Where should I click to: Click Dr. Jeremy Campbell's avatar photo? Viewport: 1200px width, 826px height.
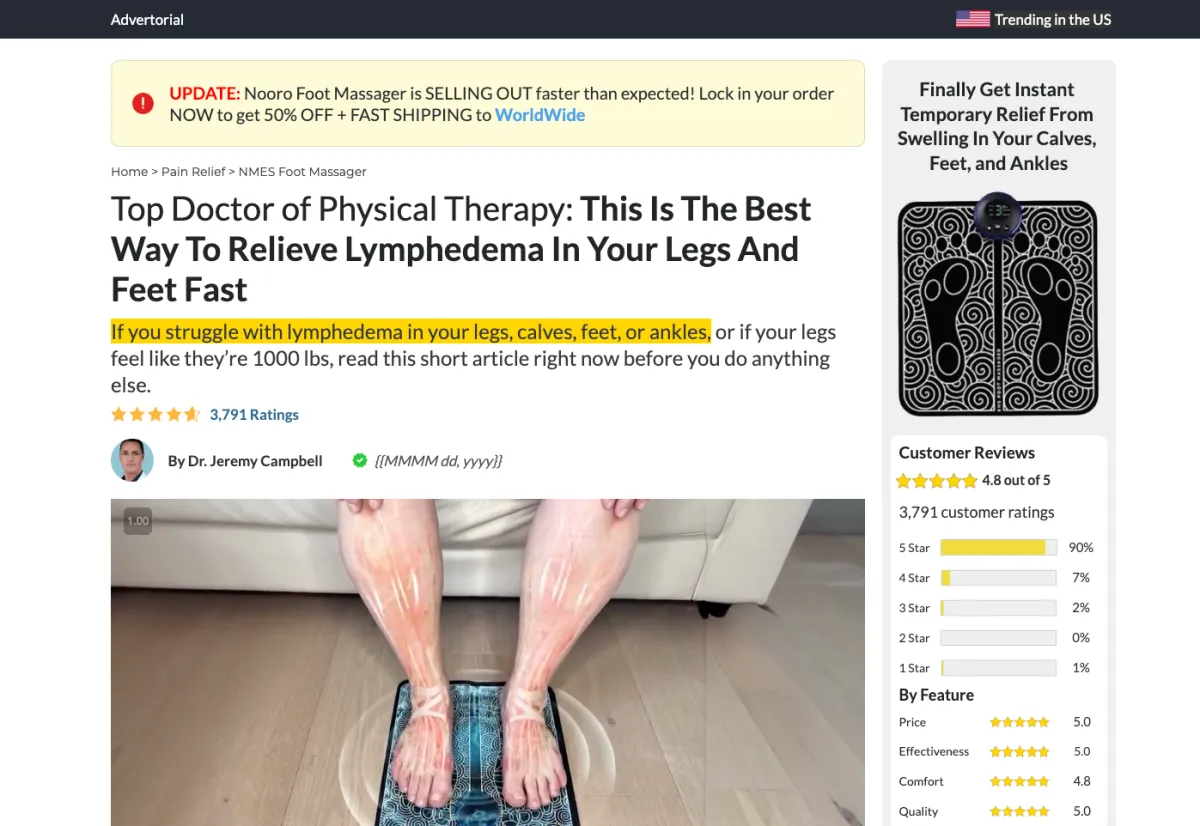click(x=132, y=460)
